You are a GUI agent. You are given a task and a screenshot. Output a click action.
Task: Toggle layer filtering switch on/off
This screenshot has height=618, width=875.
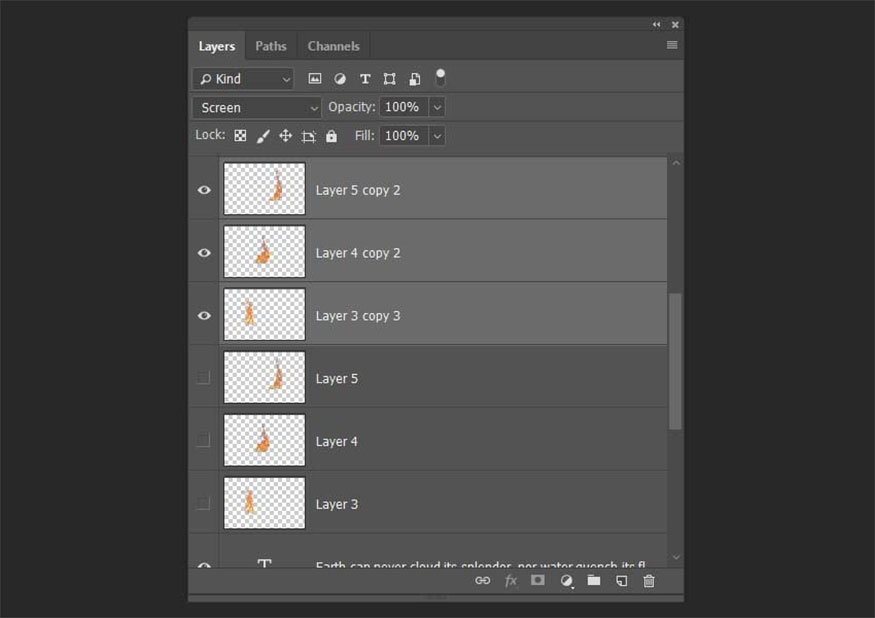[440, 78]
